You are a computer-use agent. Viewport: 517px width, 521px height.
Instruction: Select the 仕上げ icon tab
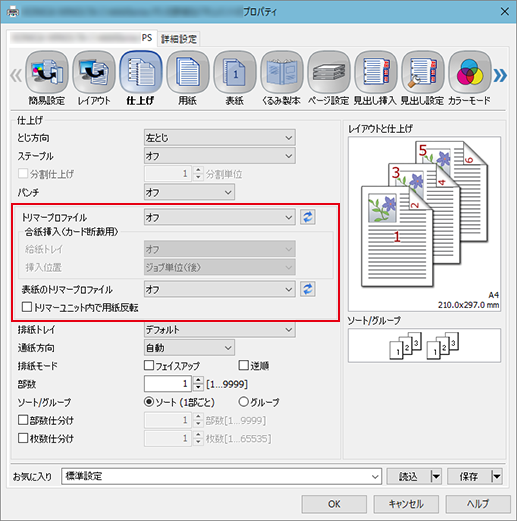(x=141, y=78)
